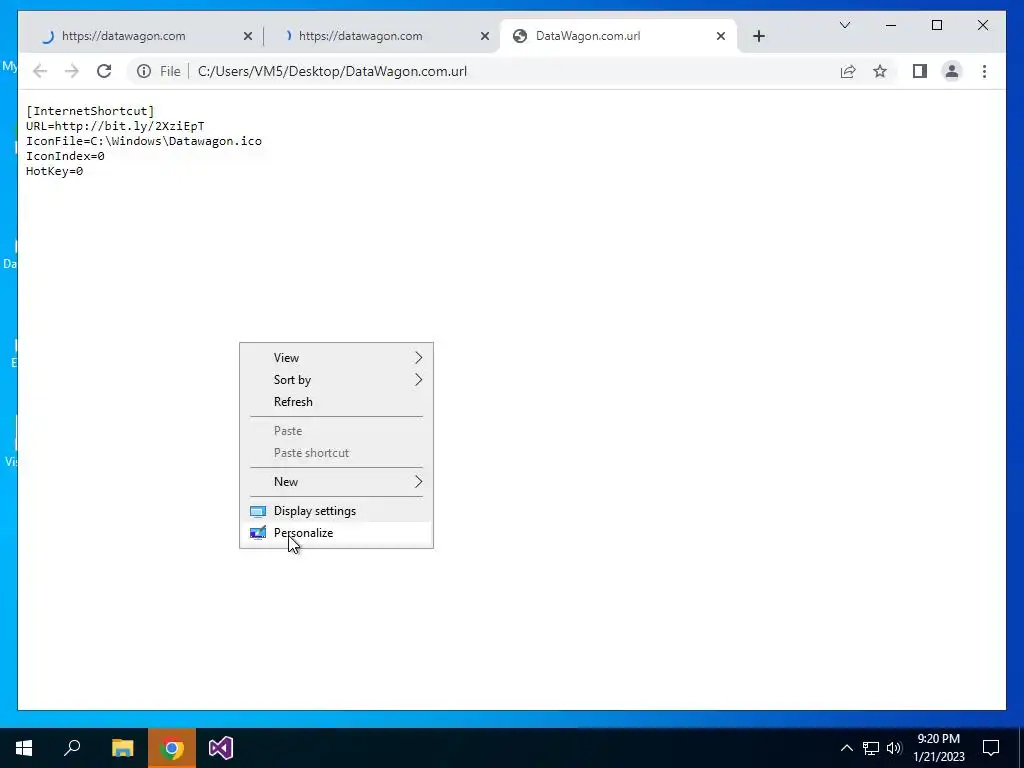Click the Chrome taskbar icon

coord(172,748)
